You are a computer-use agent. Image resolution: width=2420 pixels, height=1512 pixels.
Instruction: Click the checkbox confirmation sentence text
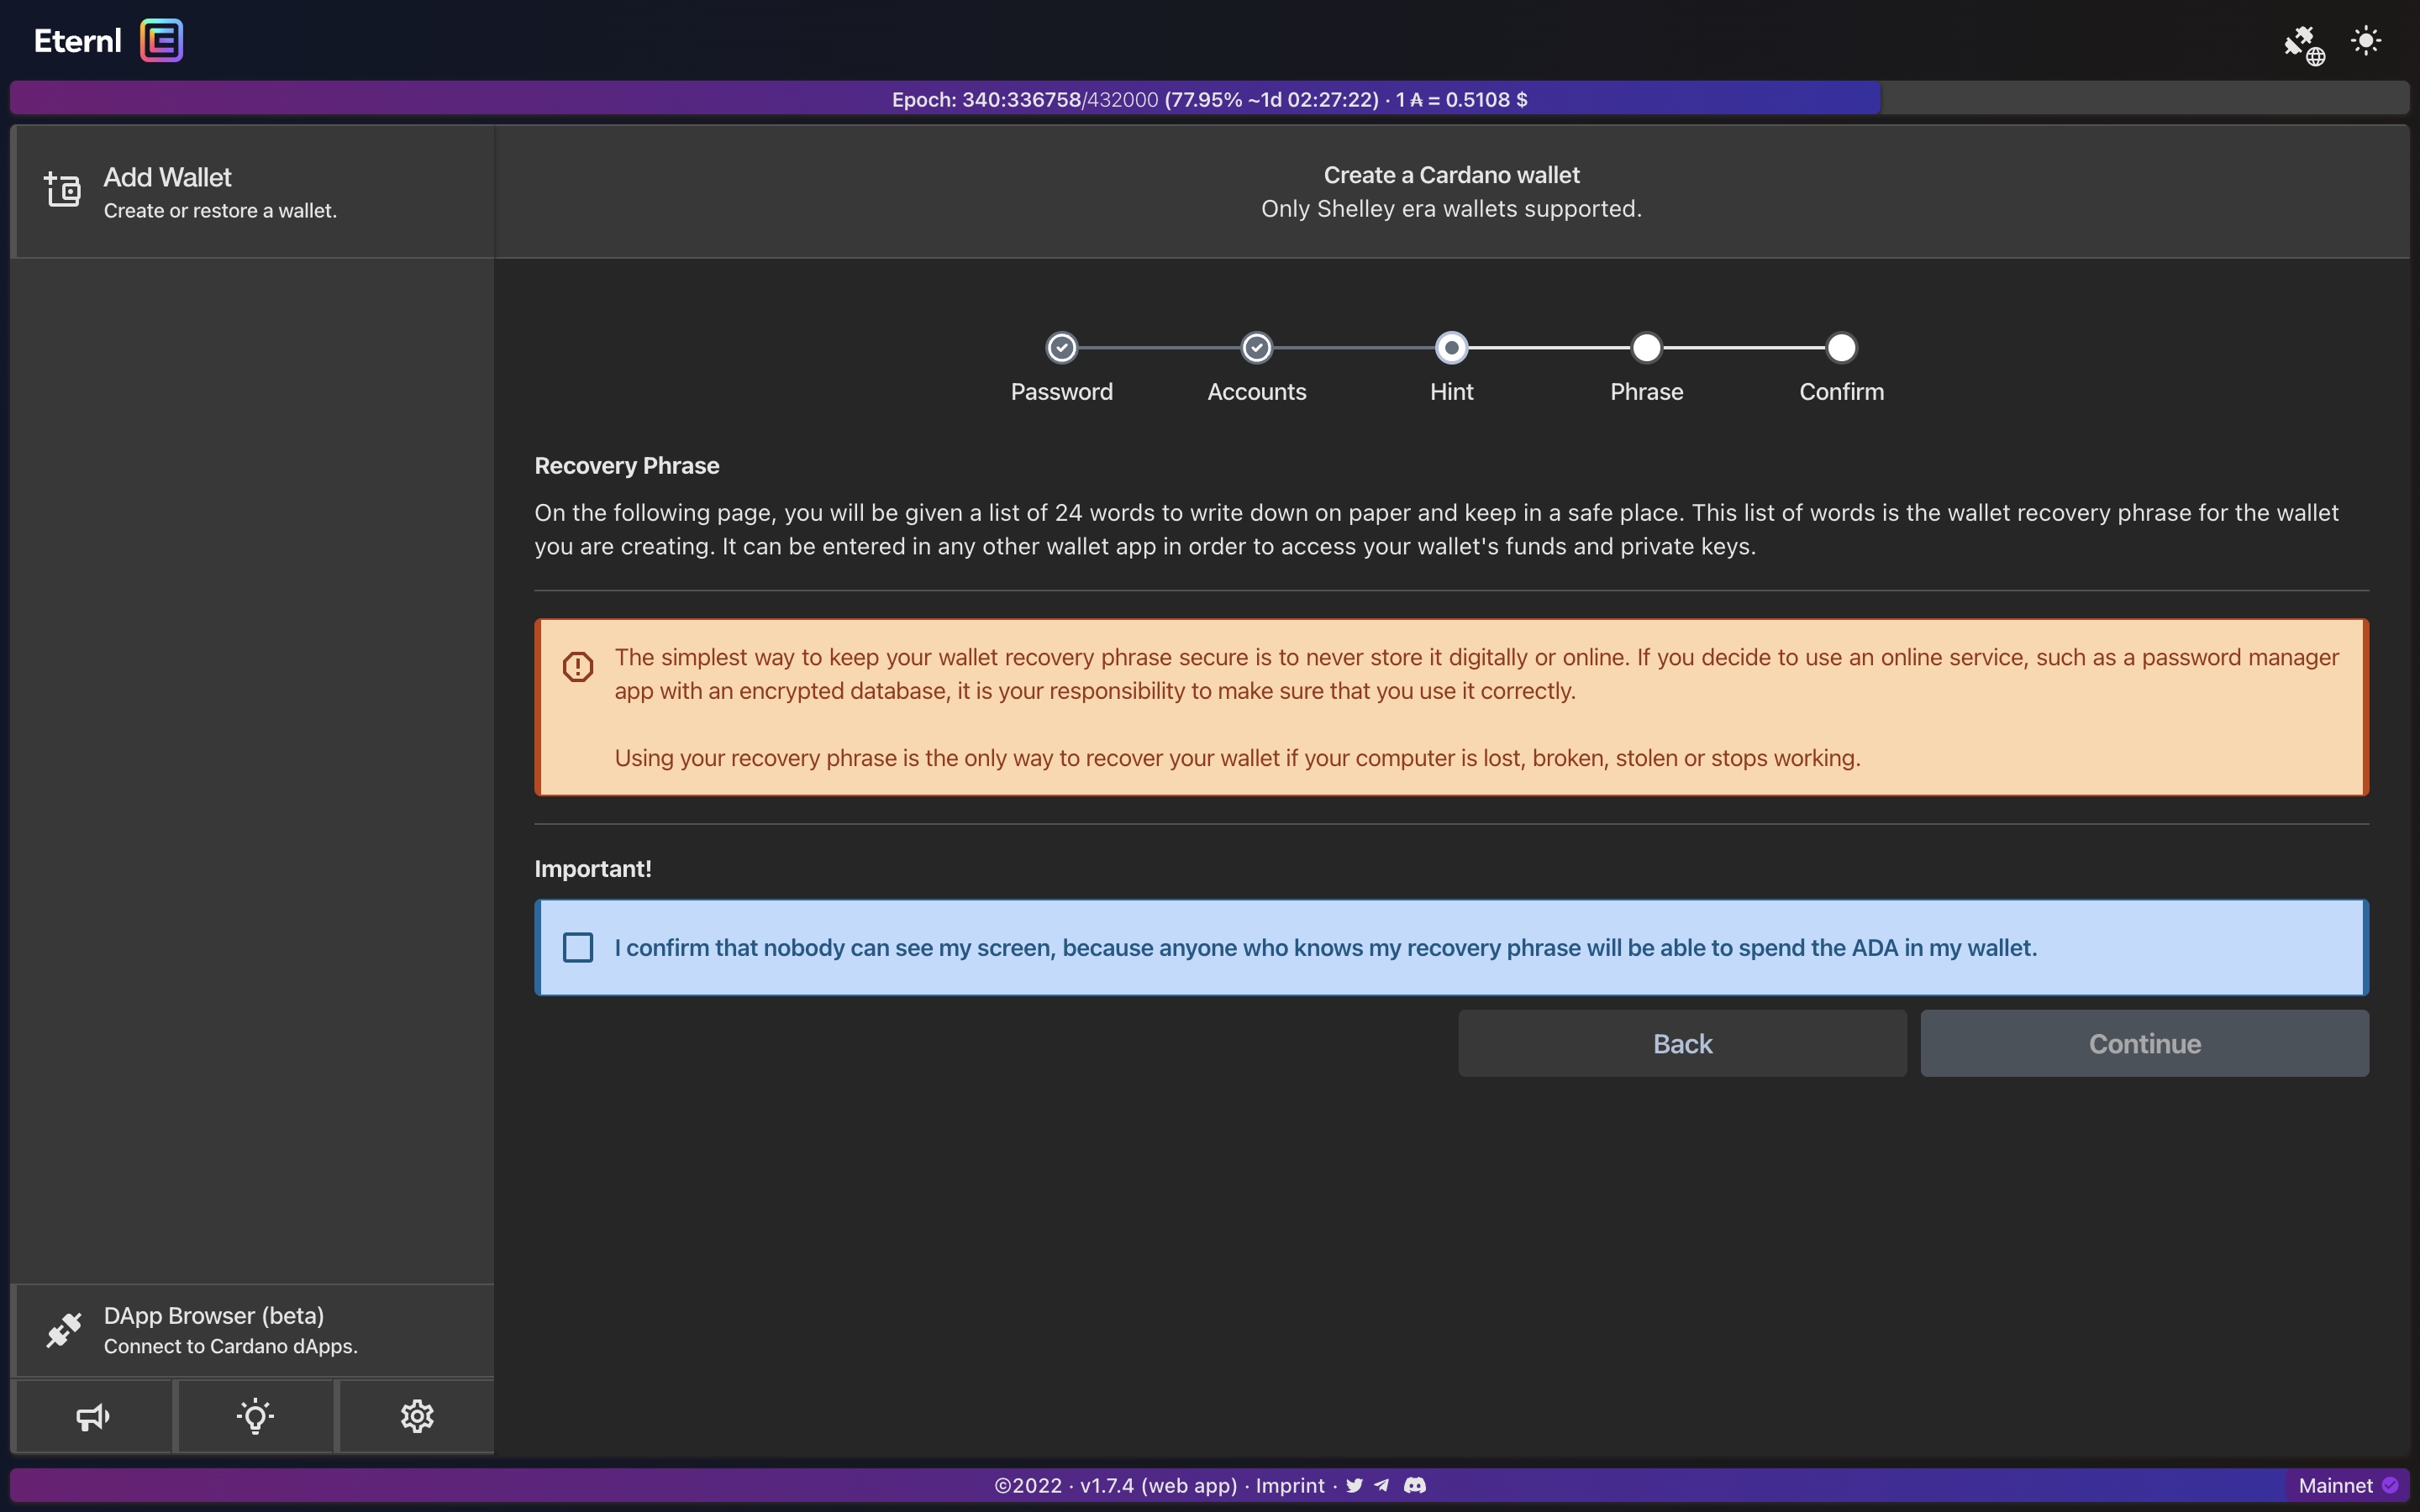pyautogui.click(x=1325, y=947)
